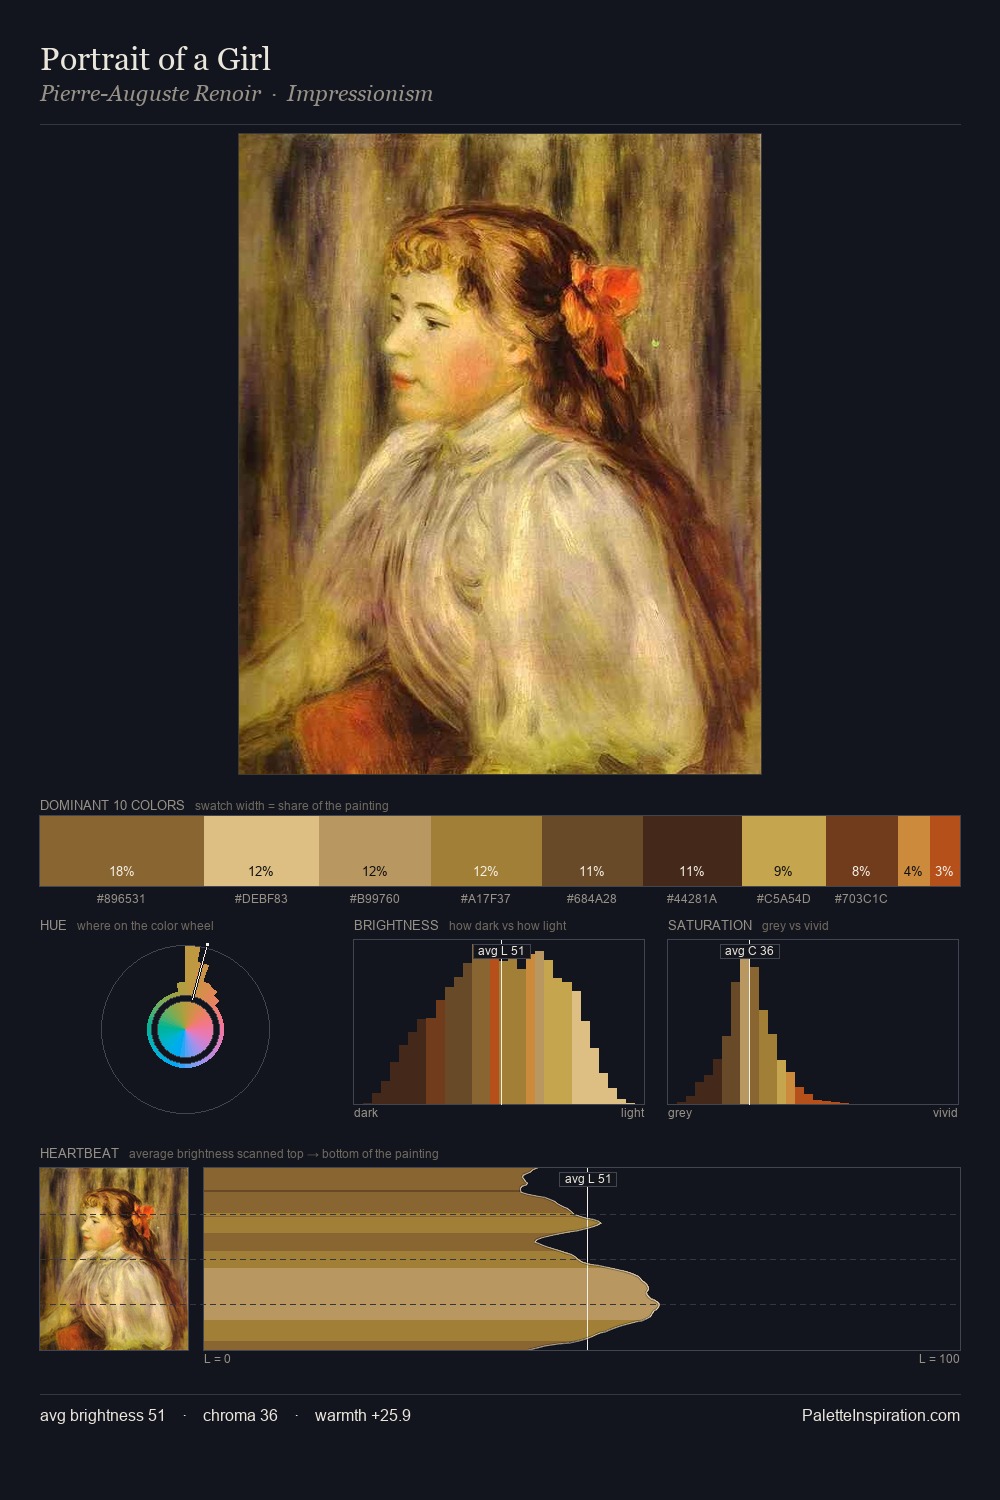Click the color wheel in HUE chart
The height and width of the screenshot is (1500, 1000).
coord(185,1029)
